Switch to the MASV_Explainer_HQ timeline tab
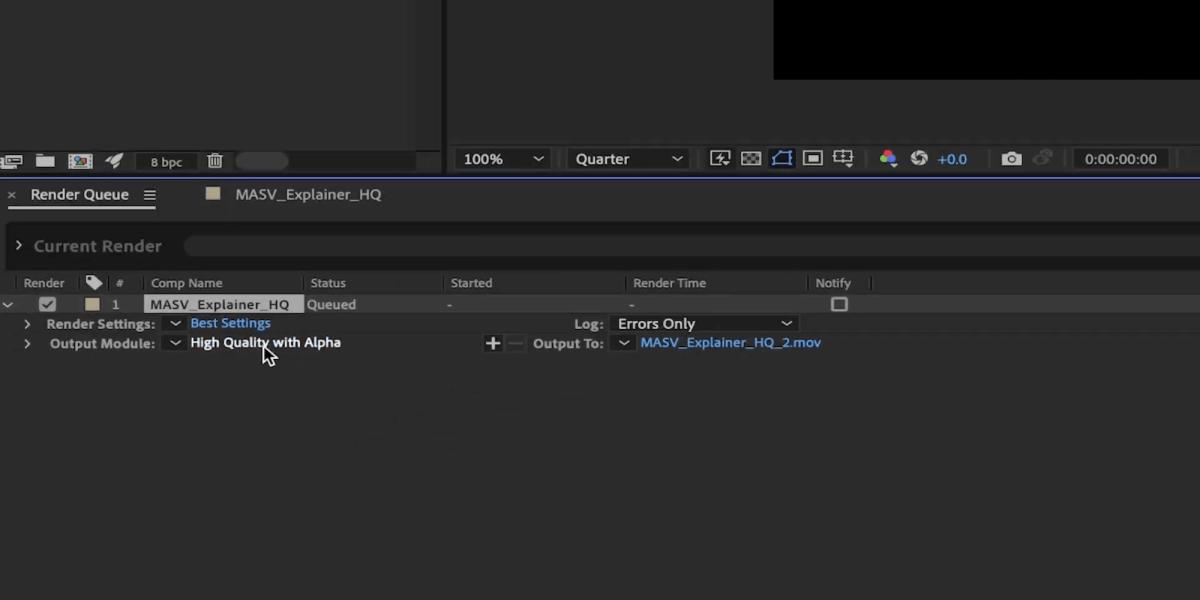 coord(307,195)
